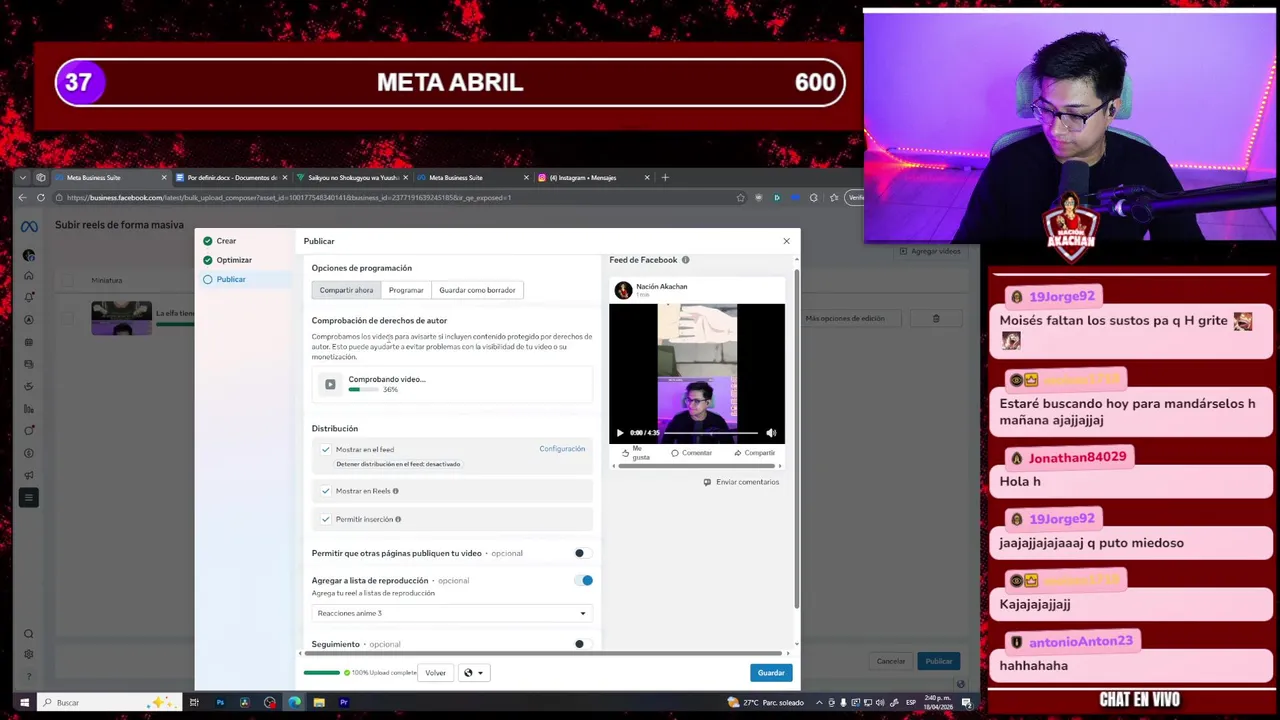Open the hamburger all-tools menu icon
This screenshot has height=720, width=1280.
29,497
